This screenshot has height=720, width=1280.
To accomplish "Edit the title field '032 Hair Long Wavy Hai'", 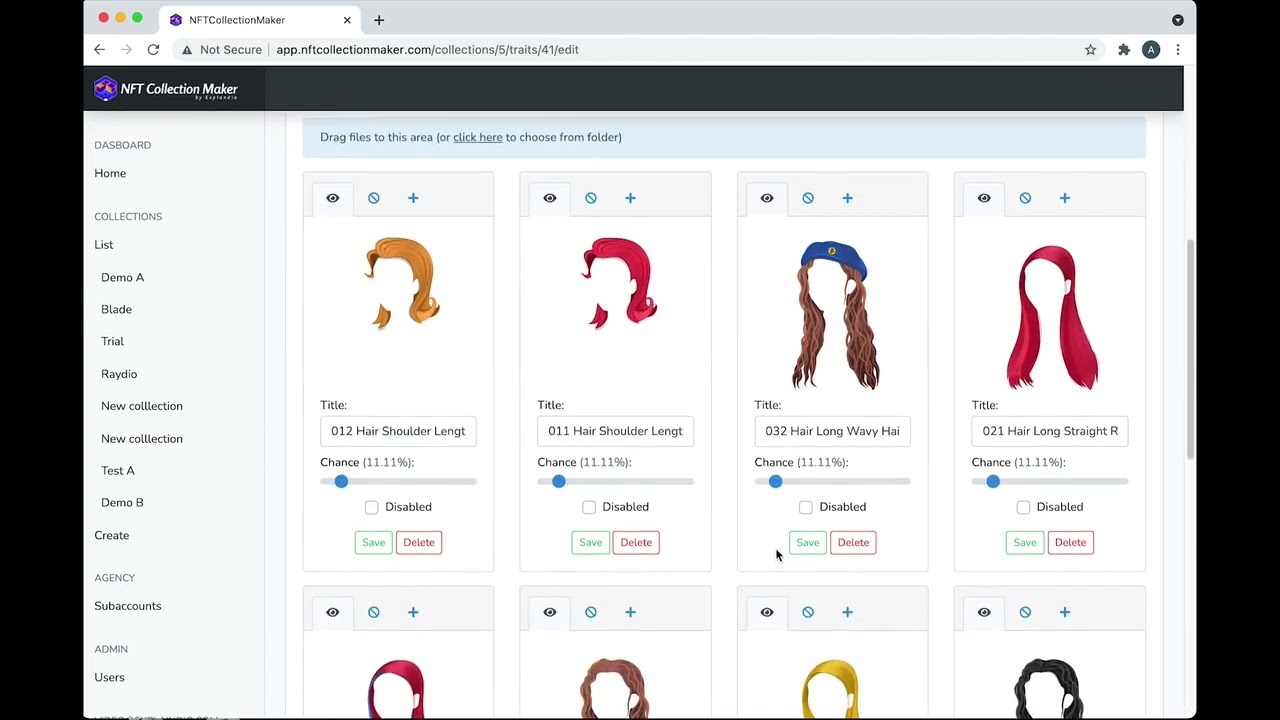I will (x=832, y=431).
